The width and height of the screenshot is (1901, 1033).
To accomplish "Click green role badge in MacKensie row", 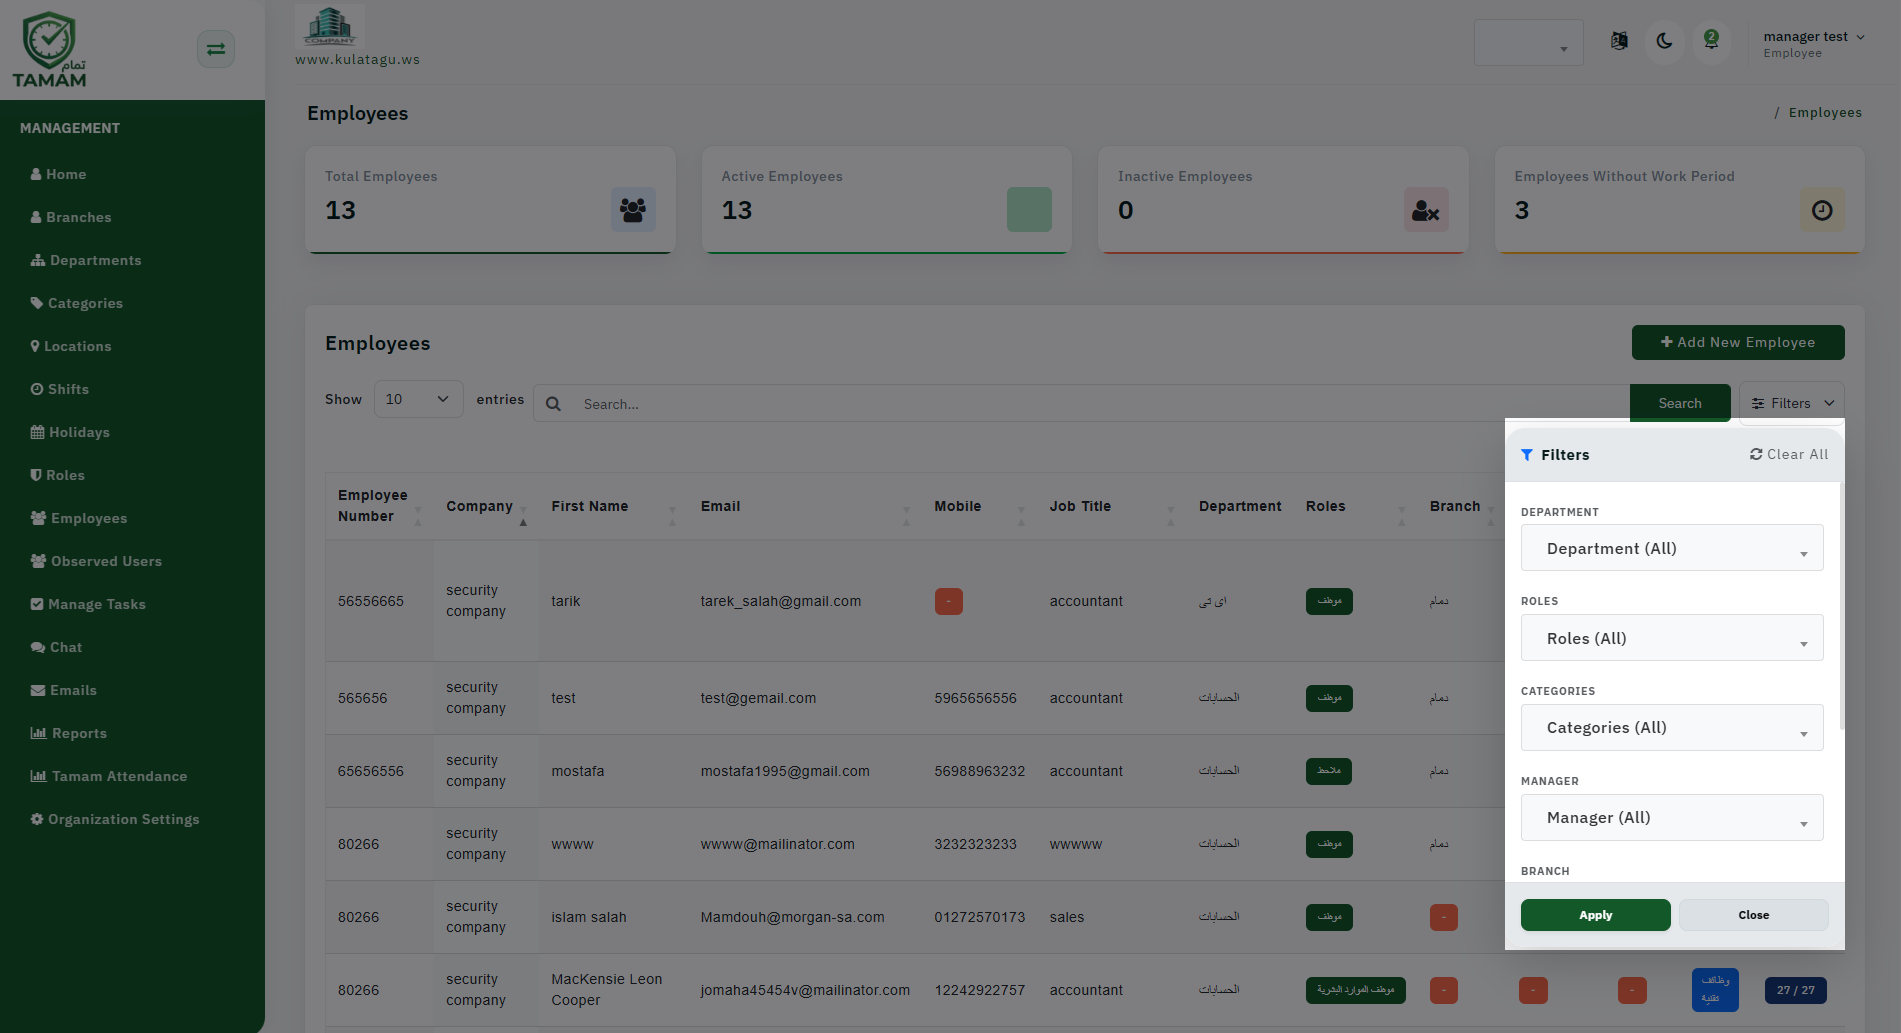I will click(x=1356, y=990).
